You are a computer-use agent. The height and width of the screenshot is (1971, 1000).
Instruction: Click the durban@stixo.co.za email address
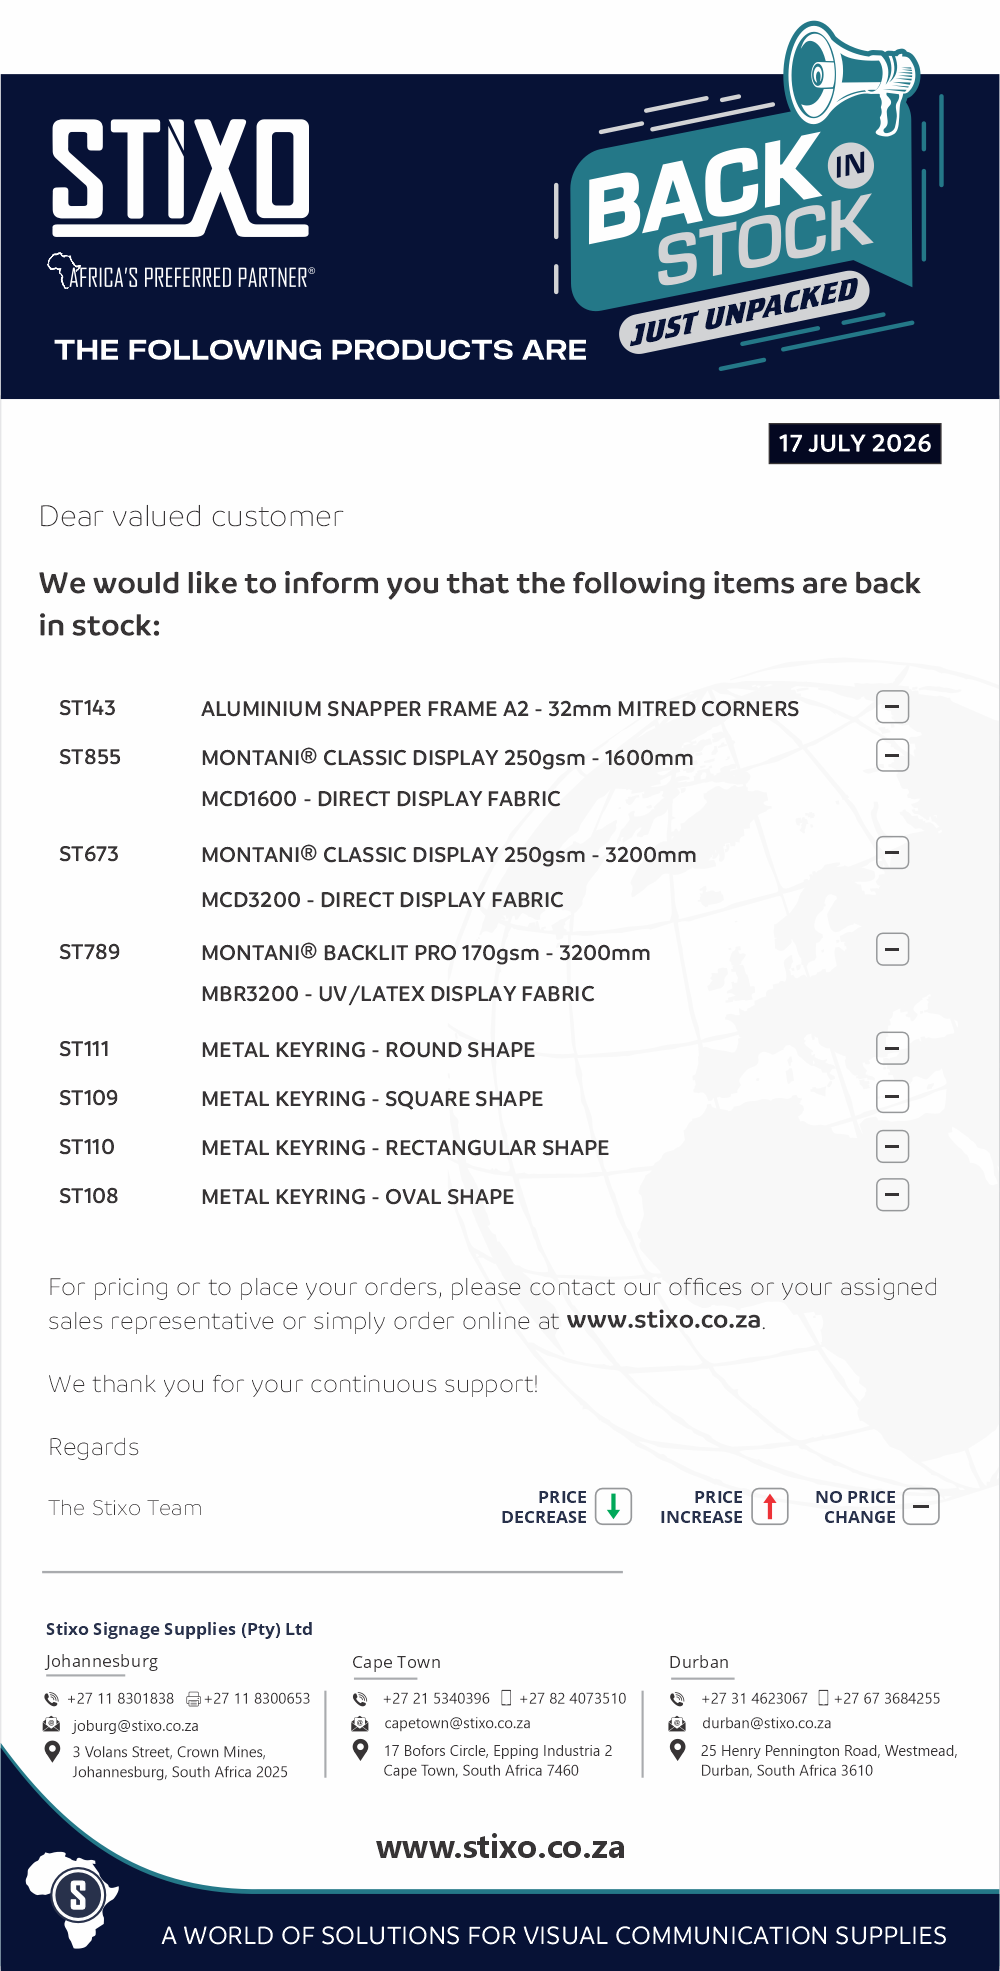coord(766,1723)
